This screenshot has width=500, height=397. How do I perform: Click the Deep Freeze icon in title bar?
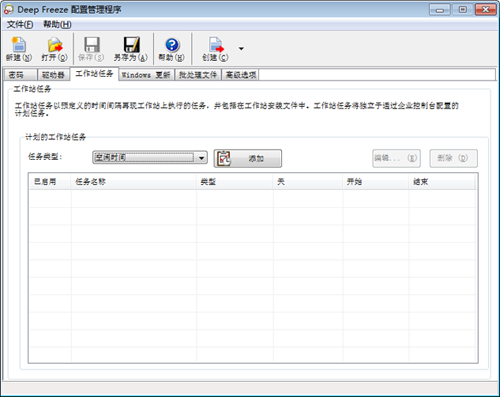(9, 10)
